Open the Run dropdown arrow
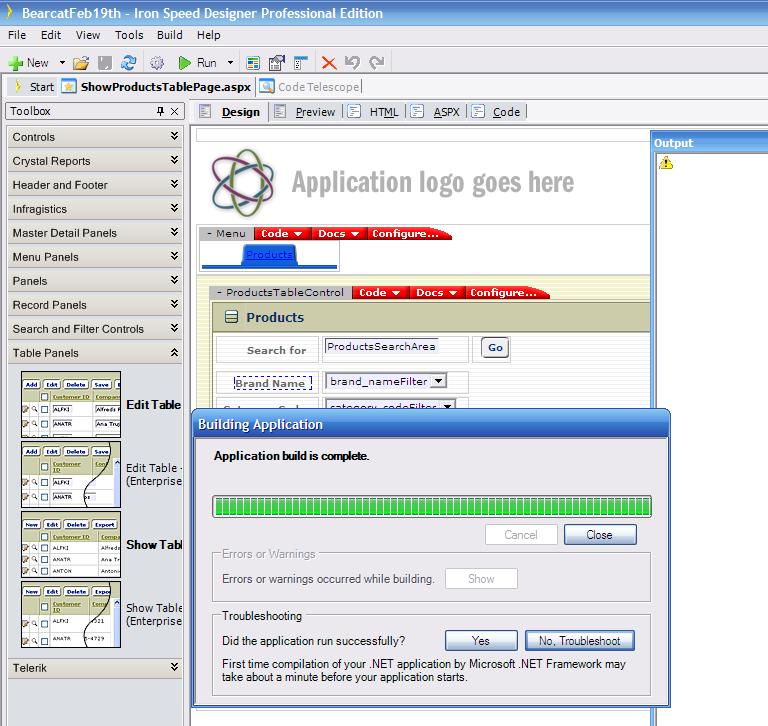Image resolution: width=768 pixels, height=726 pixels. pos(230,63)
